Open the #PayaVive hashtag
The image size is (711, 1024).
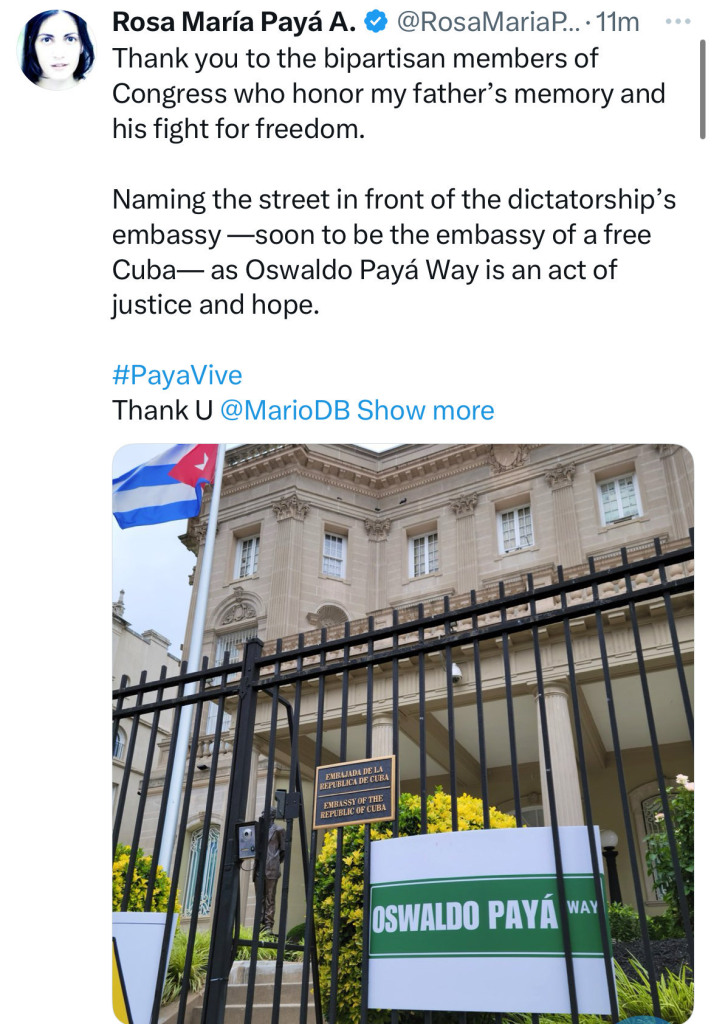(177, 375)
